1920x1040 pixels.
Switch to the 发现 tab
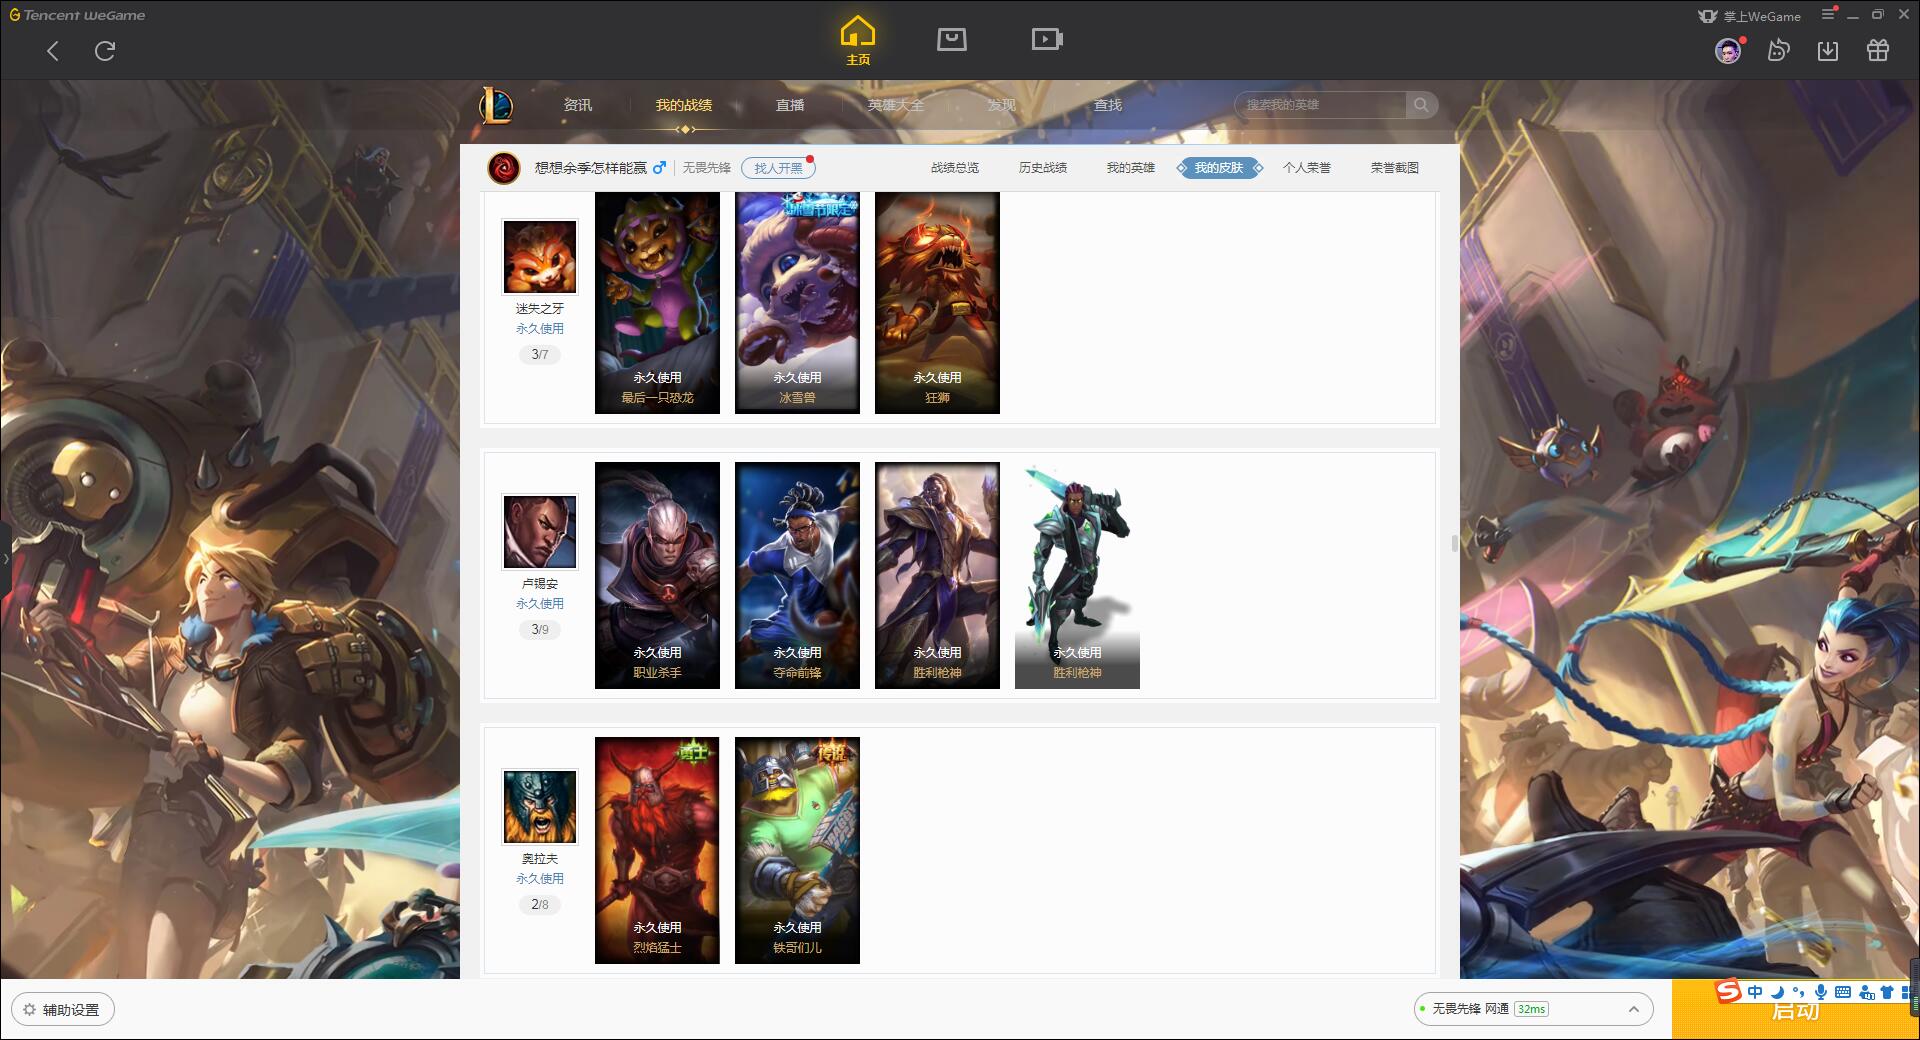click(1002, 105)
